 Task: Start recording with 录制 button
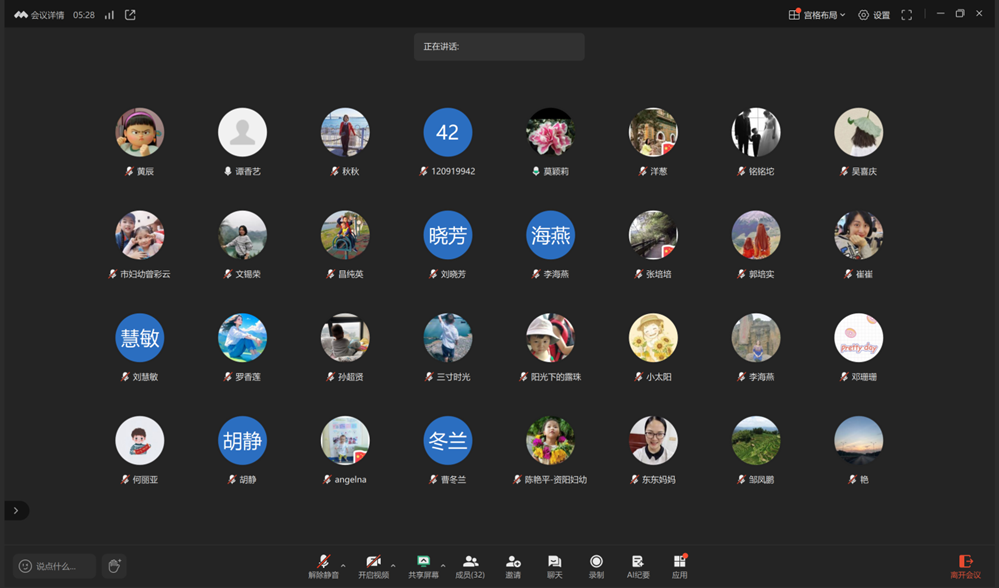[596, 566]
